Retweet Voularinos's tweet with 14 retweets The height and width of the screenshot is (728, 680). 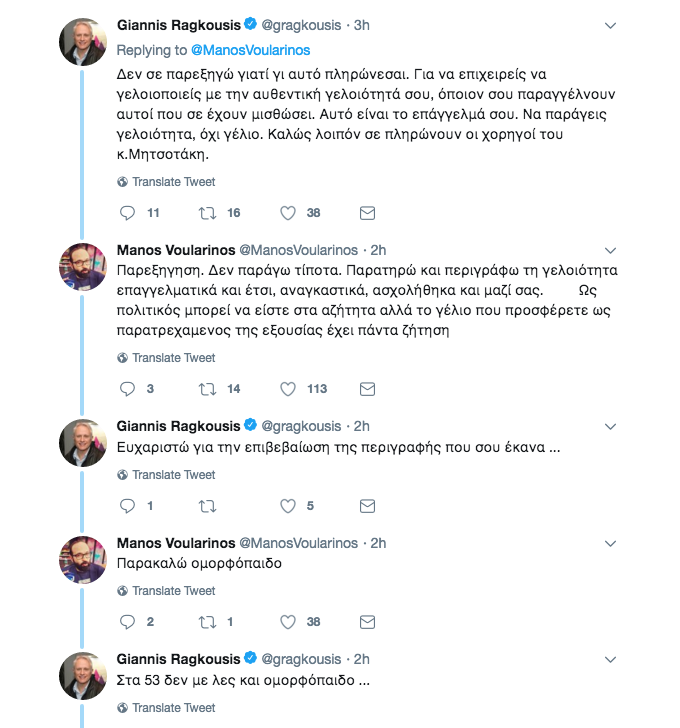tap(207, 389)
